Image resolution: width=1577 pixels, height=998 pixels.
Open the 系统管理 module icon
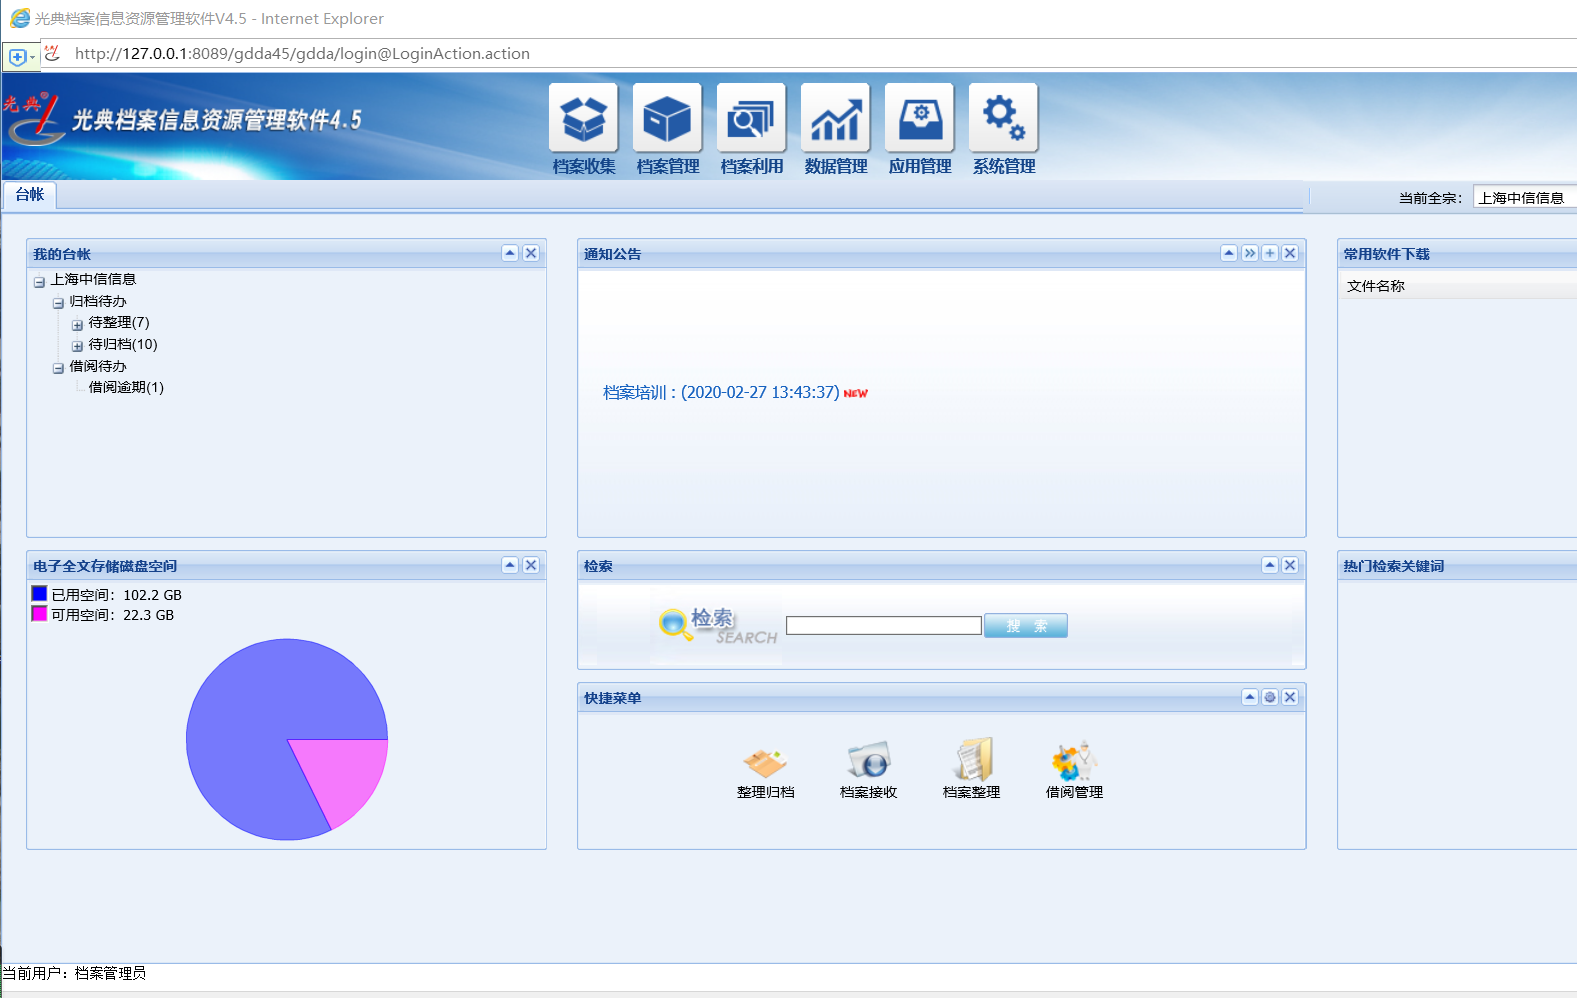[1004, 118]
